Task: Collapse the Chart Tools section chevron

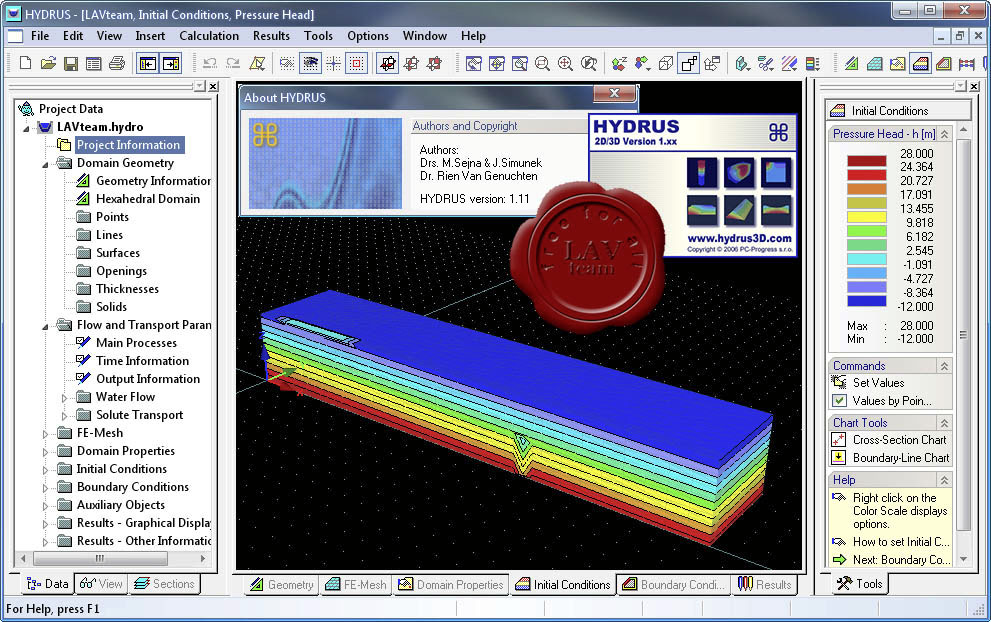Action: (944, 423)
